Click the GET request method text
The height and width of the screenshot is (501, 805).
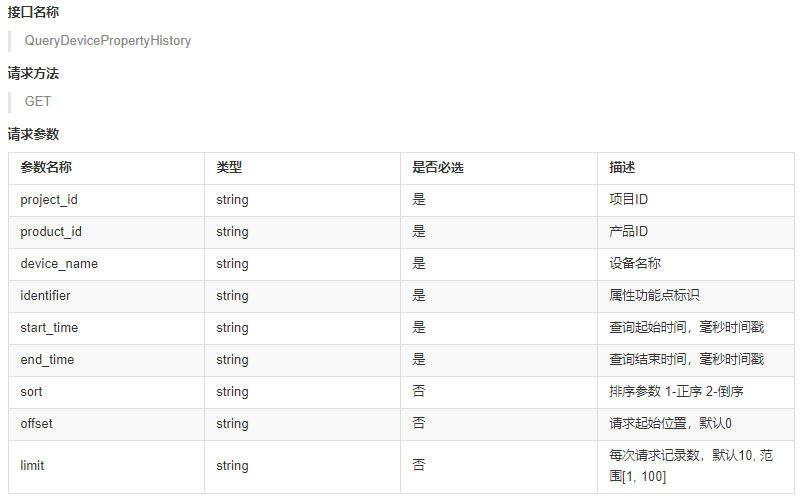coord(38,101)
